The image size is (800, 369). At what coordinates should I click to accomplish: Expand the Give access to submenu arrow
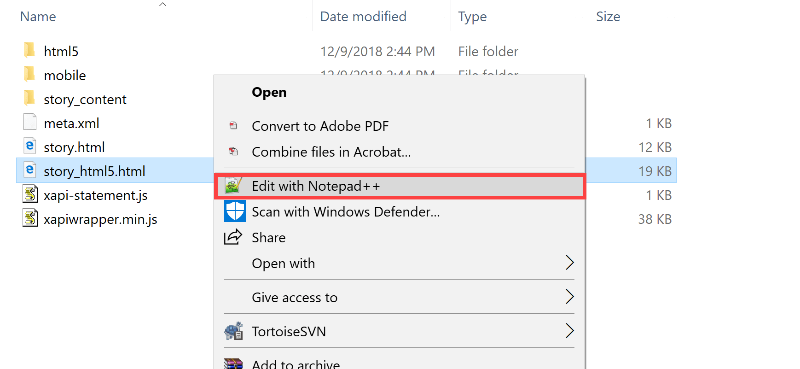point(570,297)
